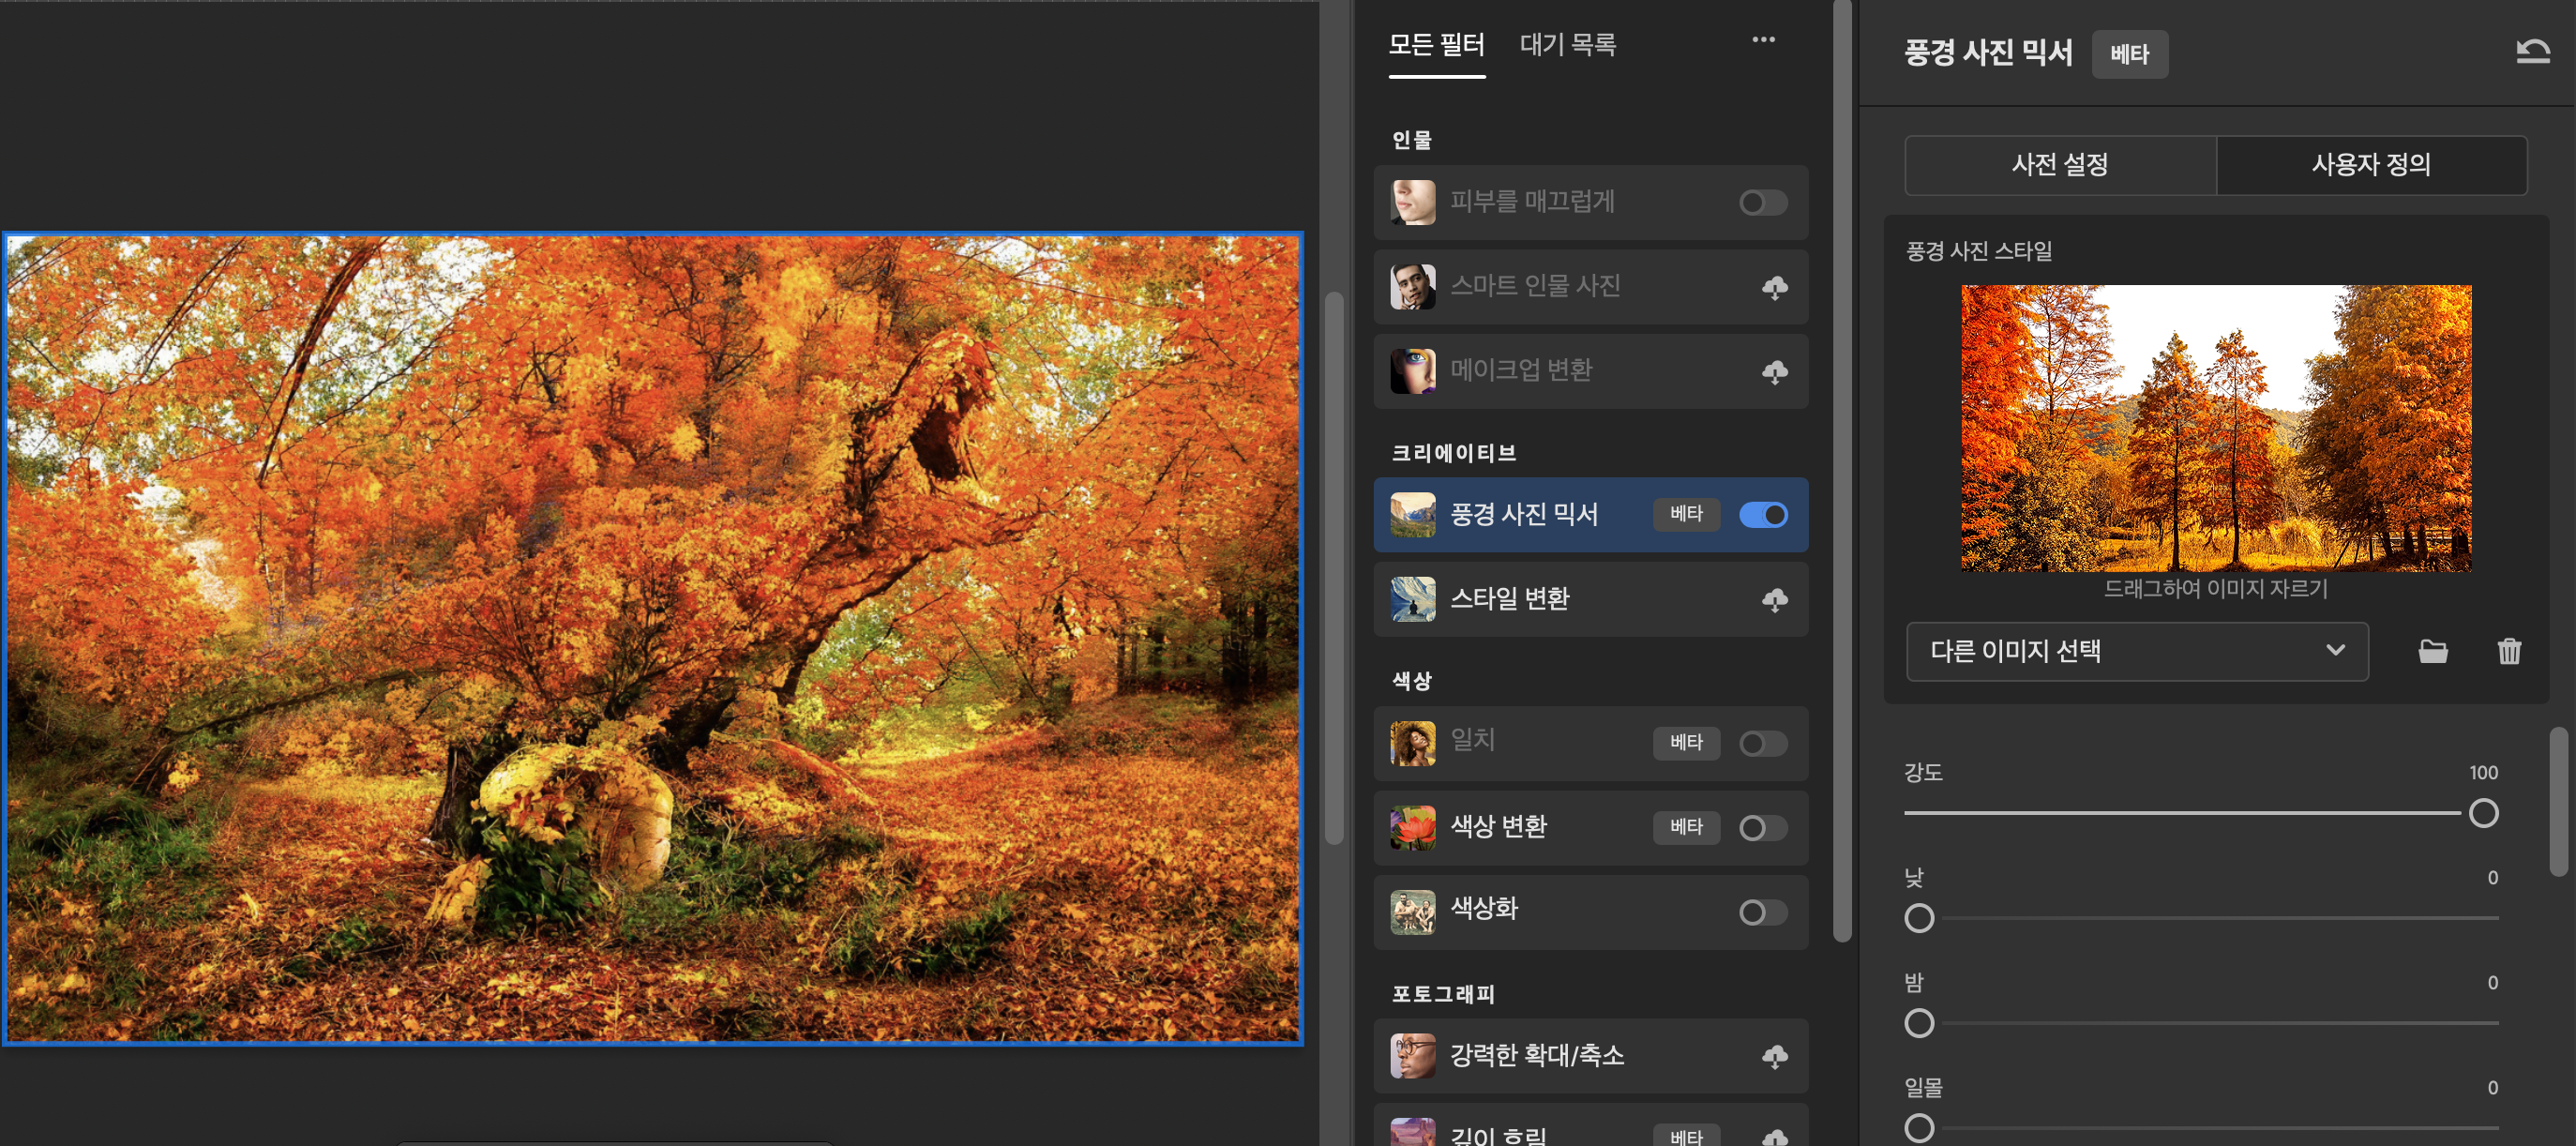Viewport: 2576px width, 1146px height.
Task: Open the 다른 이미지 선택 dropdown
Action: click(x=2136, y=652)
